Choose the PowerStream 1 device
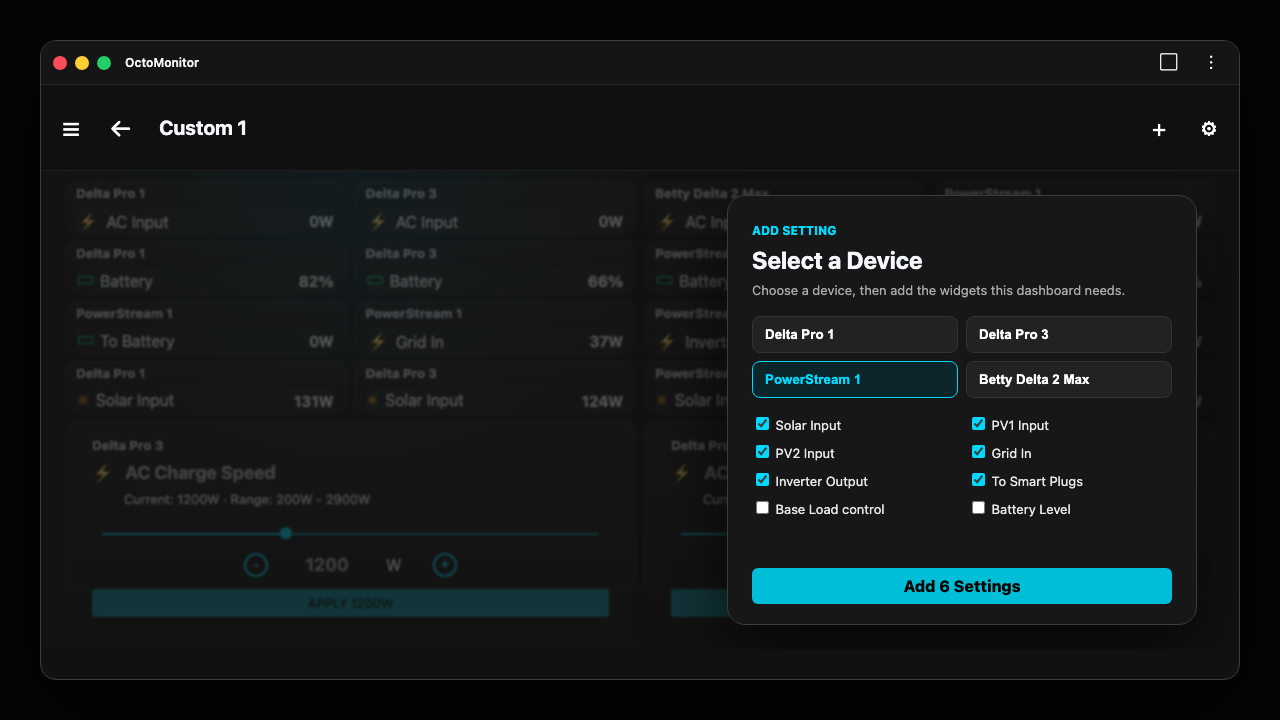The width and height of the screenshot is (1280, 720). click(x=855, y=379)
